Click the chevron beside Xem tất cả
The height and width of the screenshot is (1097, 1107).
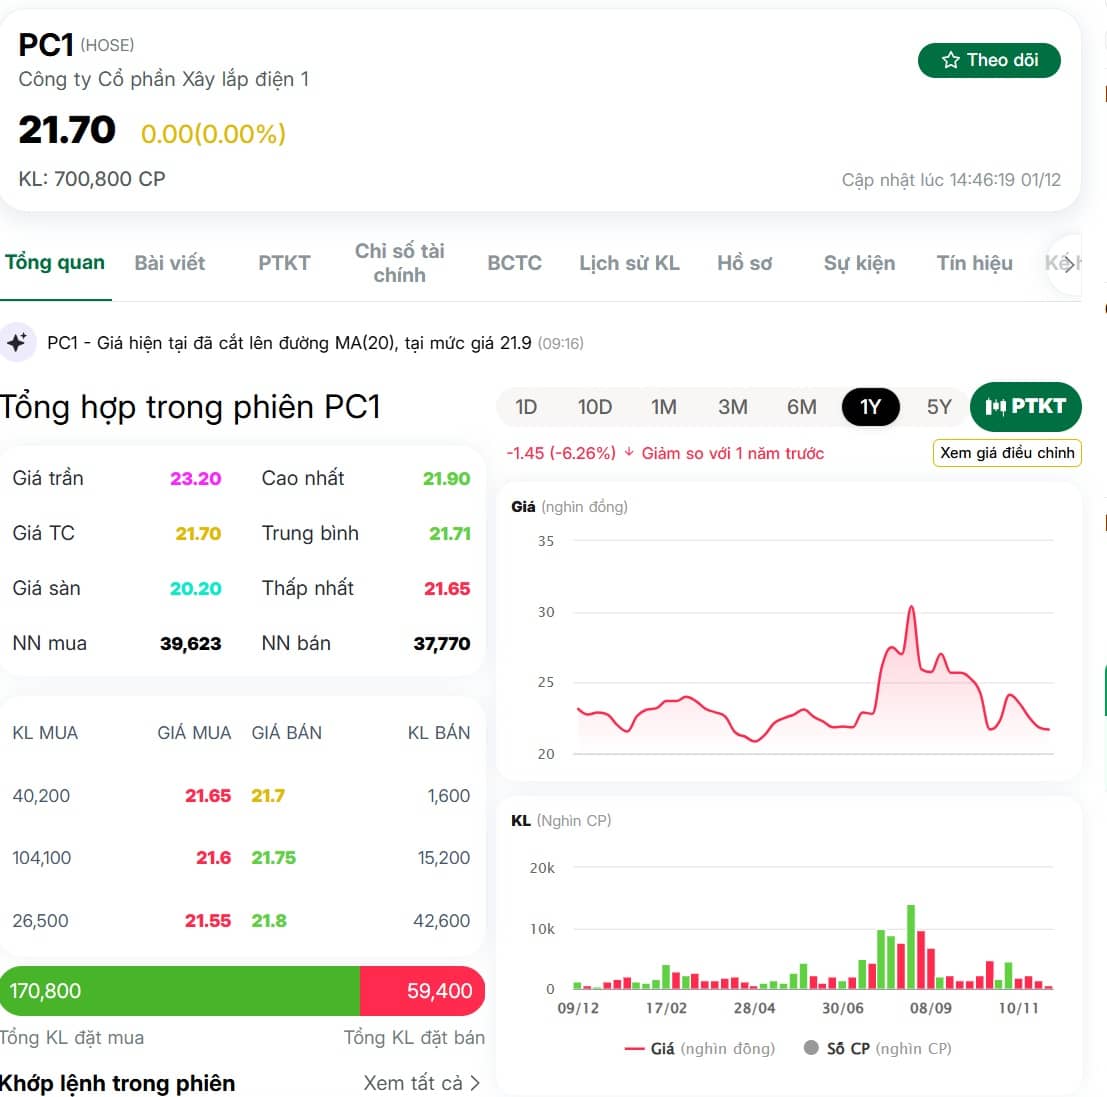point(474,1083)
